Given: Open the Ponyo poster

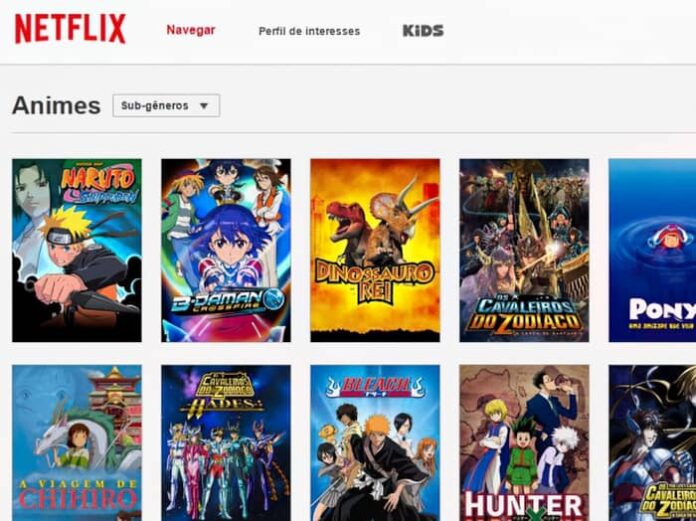Looking at the screenshot, I should tap(652, 250).
